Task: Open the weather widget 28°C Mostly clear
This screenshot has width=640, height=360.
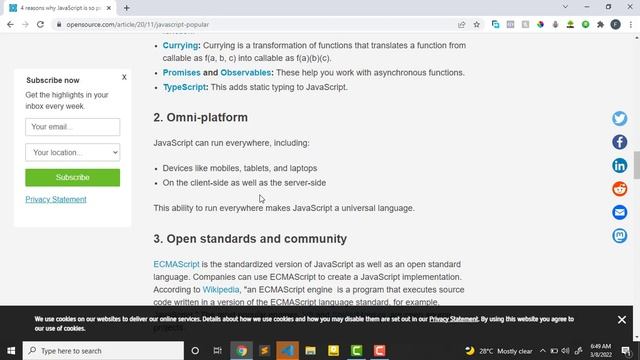Action: pyautogui.click(x=498, y=351)
